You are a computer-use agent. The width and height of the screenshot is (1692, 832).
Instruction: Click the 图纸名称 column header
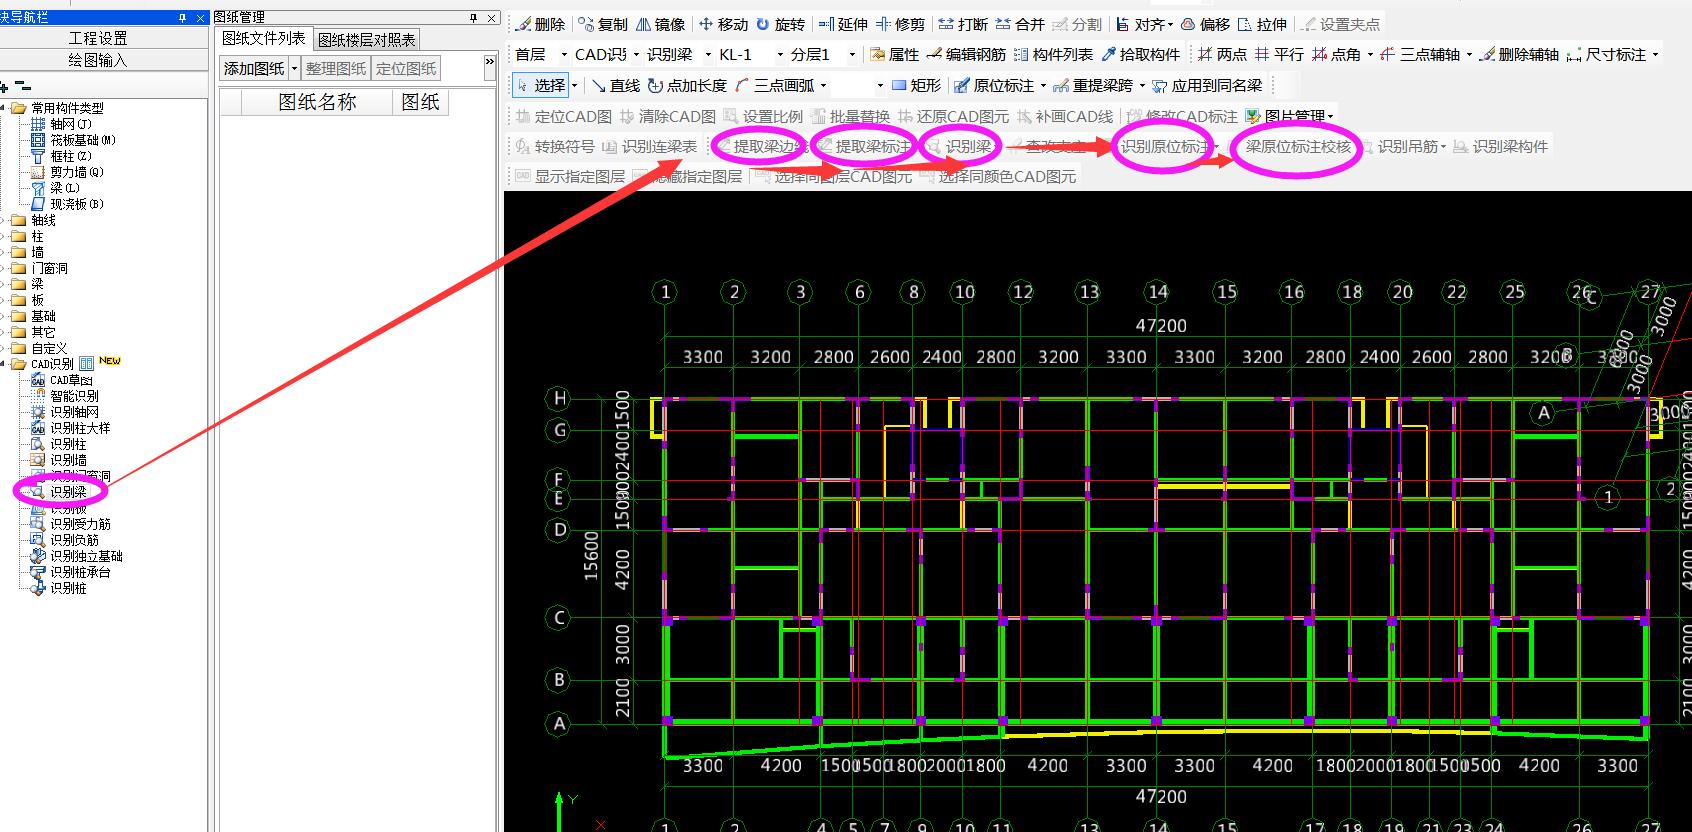pyautogui.click(x=317, y=102)
